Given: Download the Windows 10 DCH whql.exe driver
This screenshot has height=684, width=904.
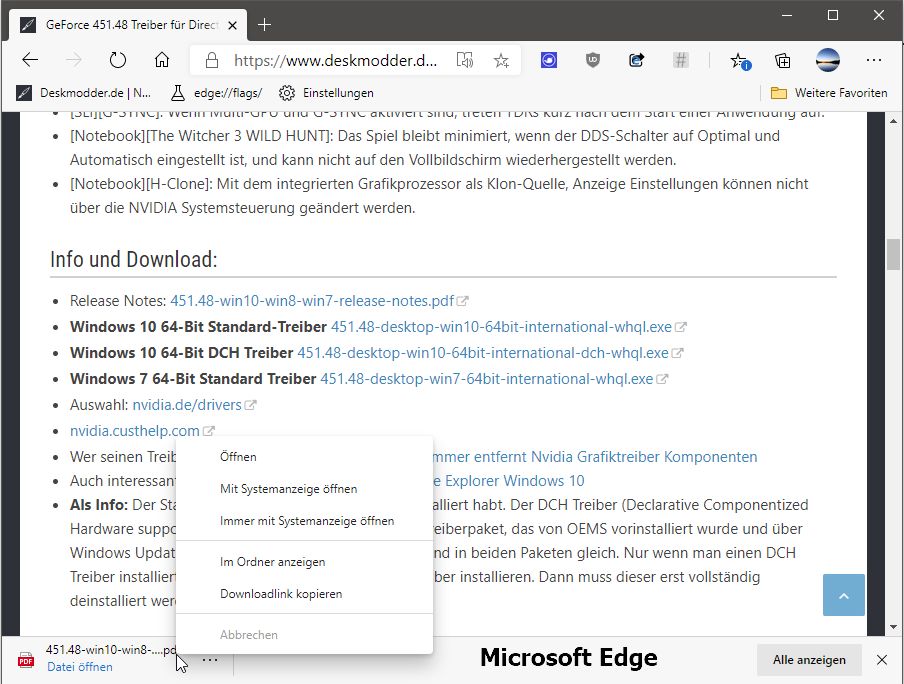Looking at the screenshot, I should 483,353.
